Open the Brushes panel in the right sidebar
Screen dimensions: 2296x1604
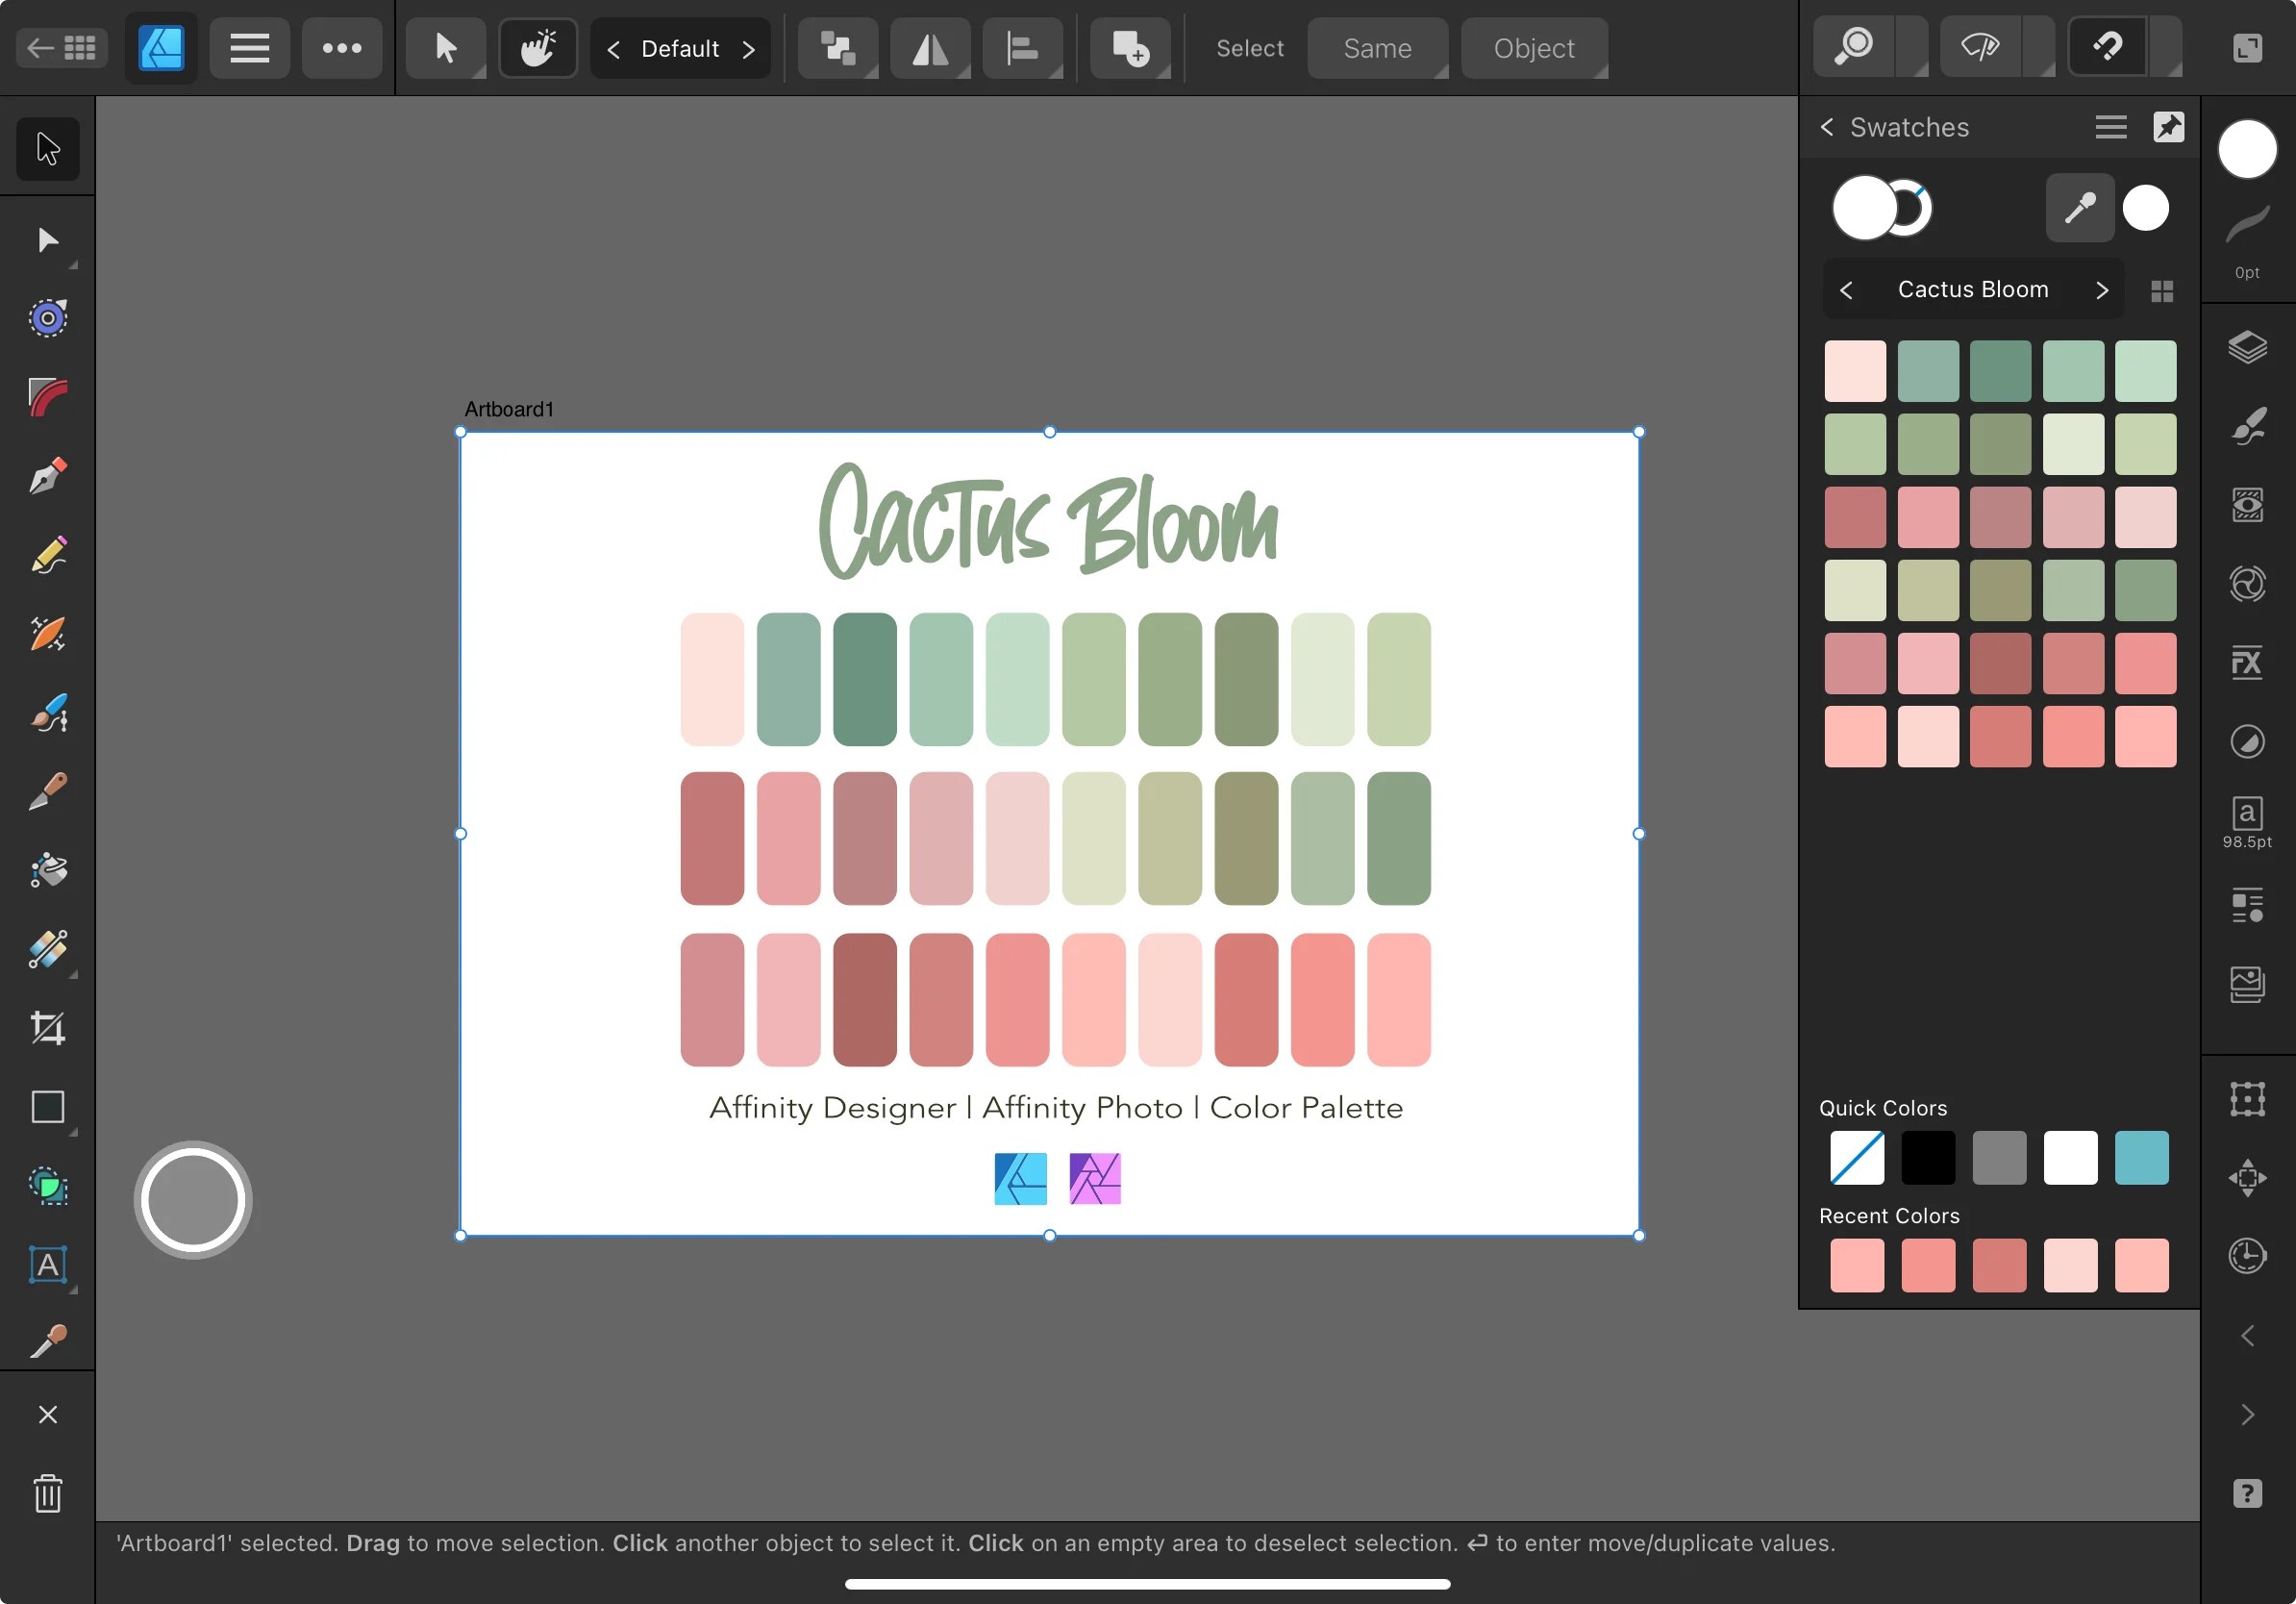click(x=2248, y=425)
